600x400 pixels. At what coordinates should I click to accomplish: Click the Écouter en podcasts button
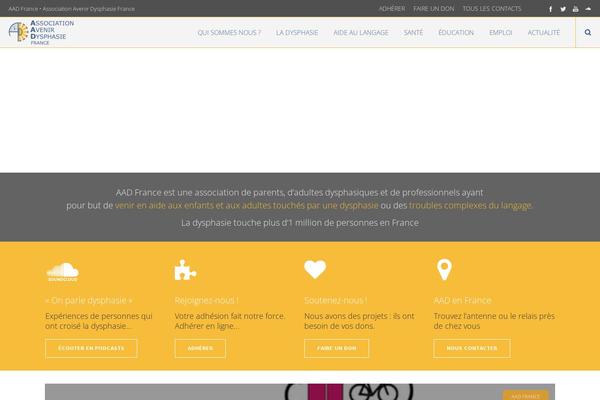click(91, 348)
